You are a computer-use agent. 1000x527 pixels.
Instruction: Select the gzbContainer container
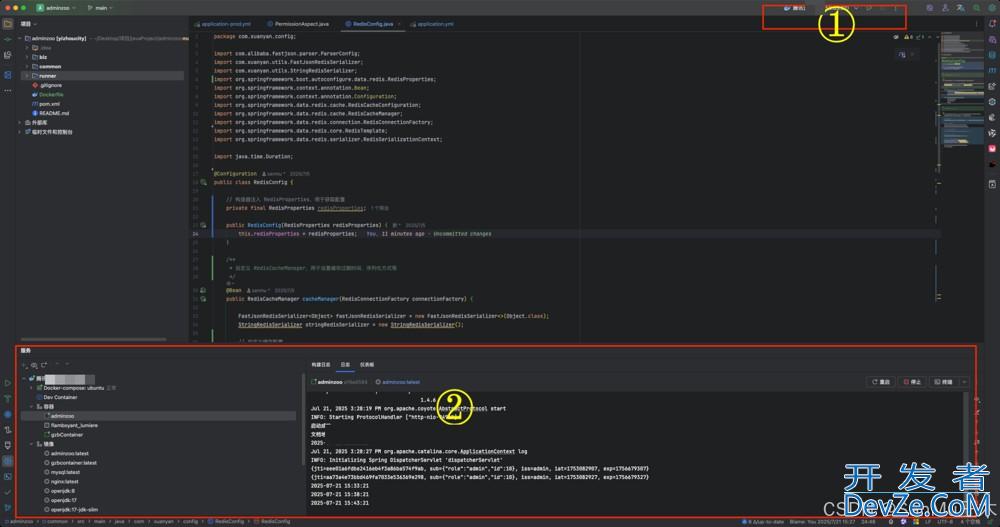[63, 434]
